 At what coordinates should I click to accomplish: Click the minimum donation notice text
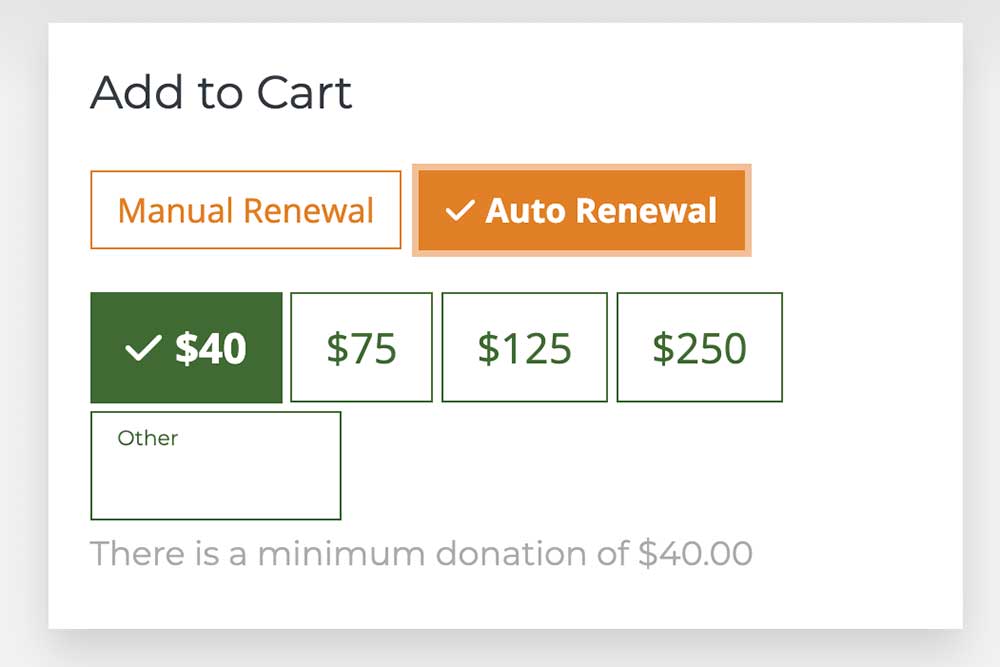(x=423, y=552)
